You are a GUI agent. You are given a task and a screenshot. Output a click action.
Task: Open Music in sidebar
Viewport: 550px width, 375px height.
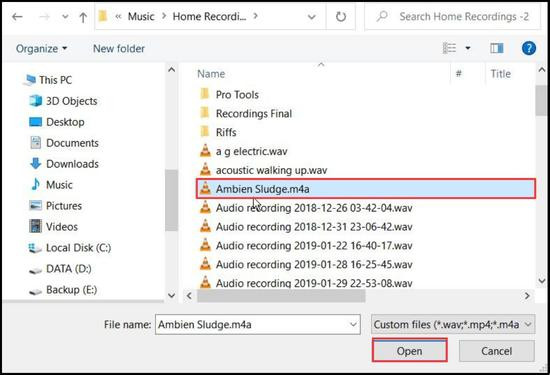(59, 185)
